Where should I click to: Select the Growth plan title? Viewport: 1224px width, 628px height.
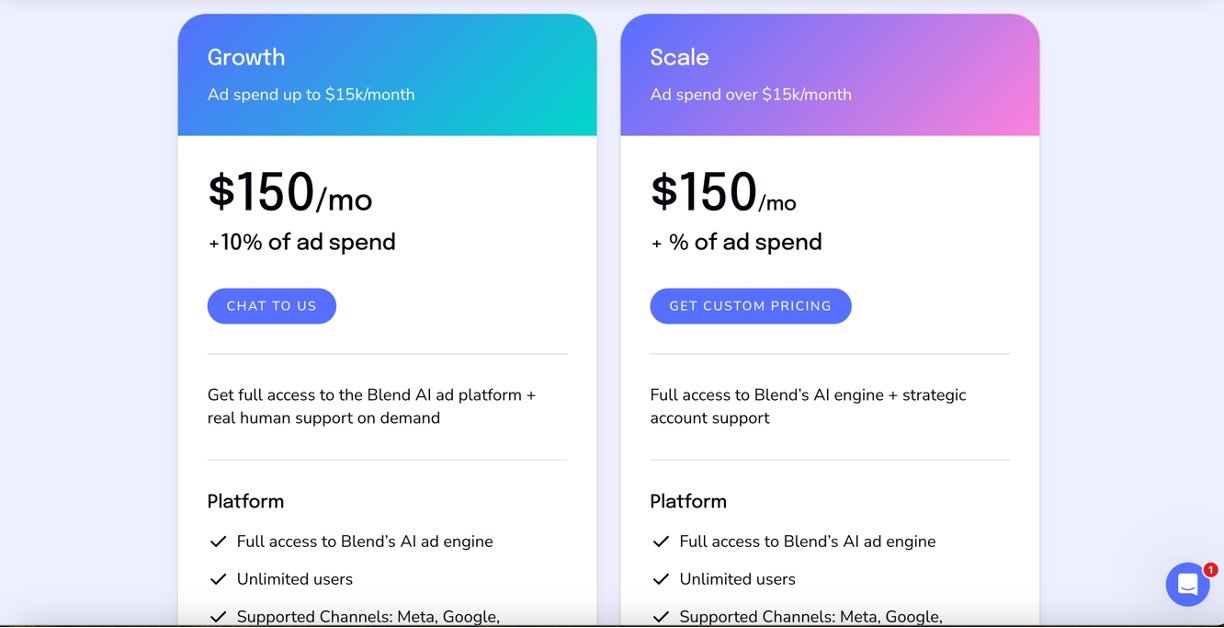click(246, 57)
